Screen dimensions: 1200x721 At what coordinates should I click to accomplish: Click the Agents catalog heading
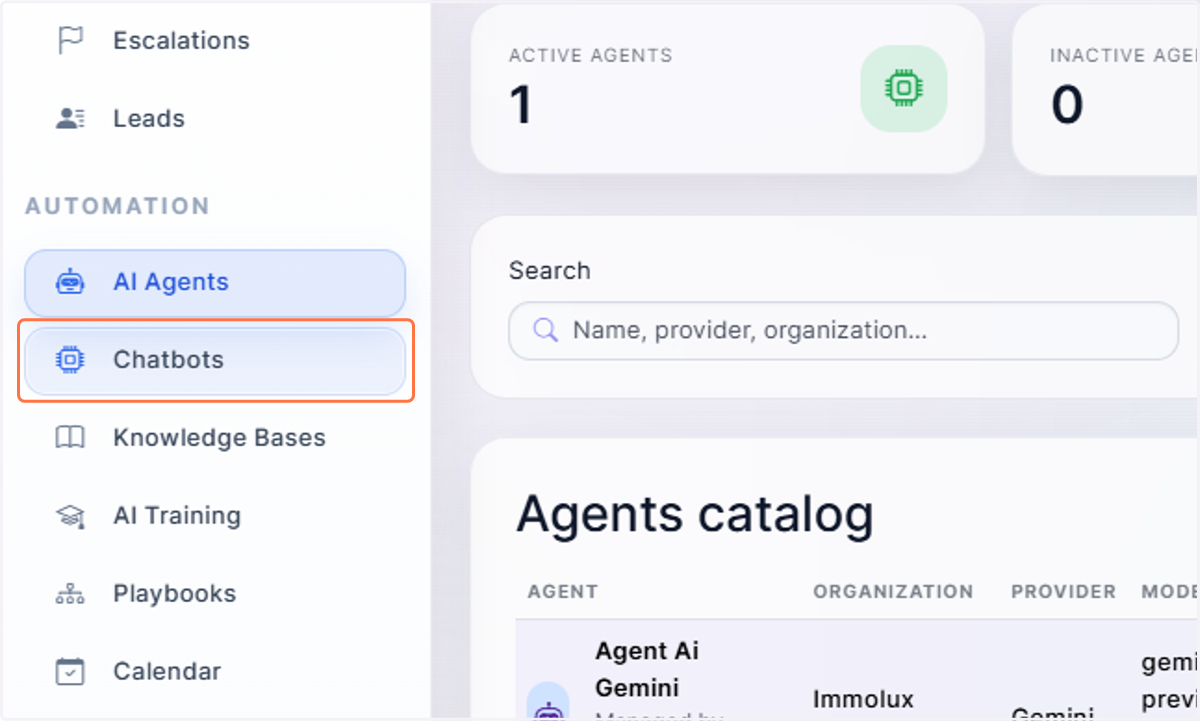coord(695,514)
